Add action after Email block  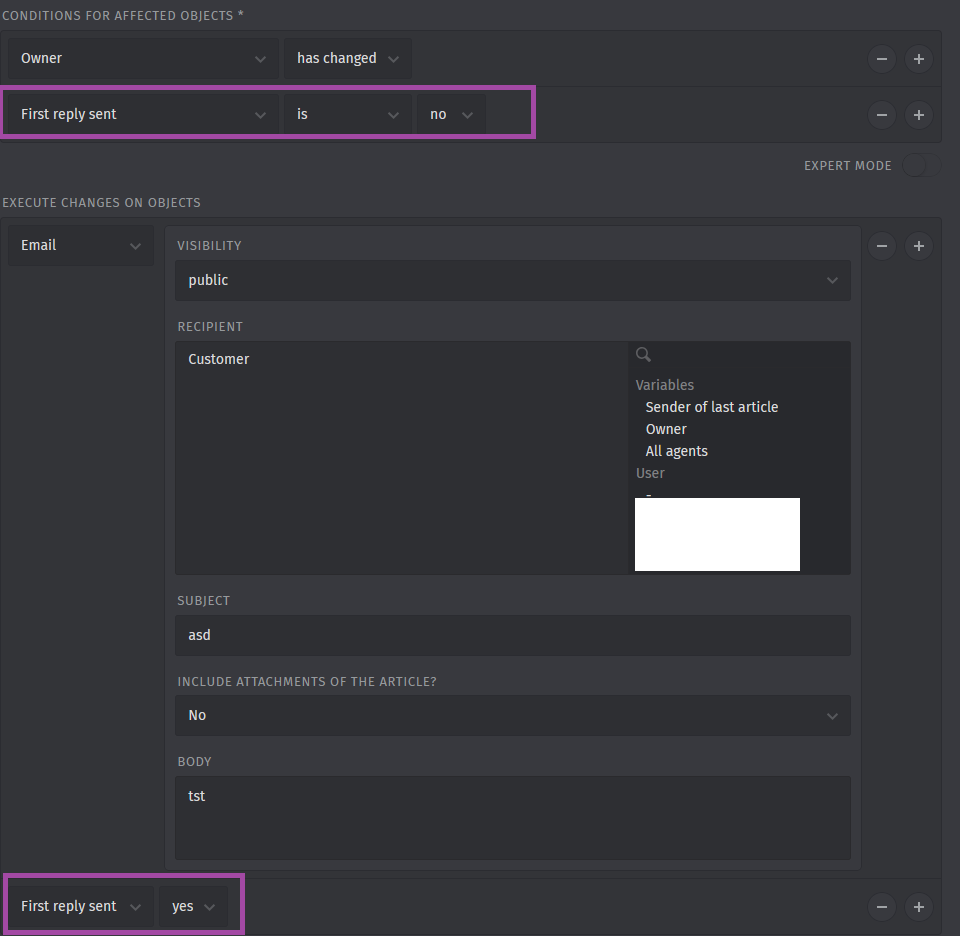(x=918, y=246)
